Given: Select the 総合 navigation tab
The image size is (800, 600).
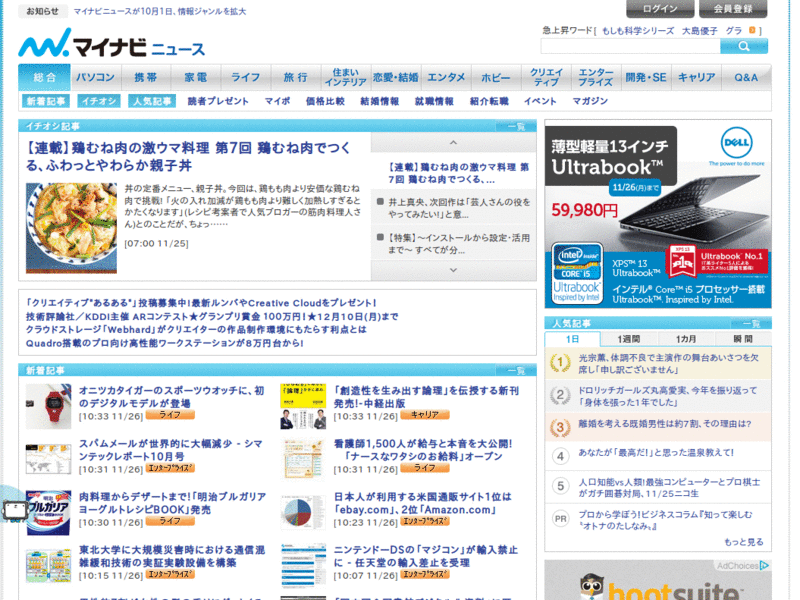Looking at the screenshot, I should (x=44, y=78).
